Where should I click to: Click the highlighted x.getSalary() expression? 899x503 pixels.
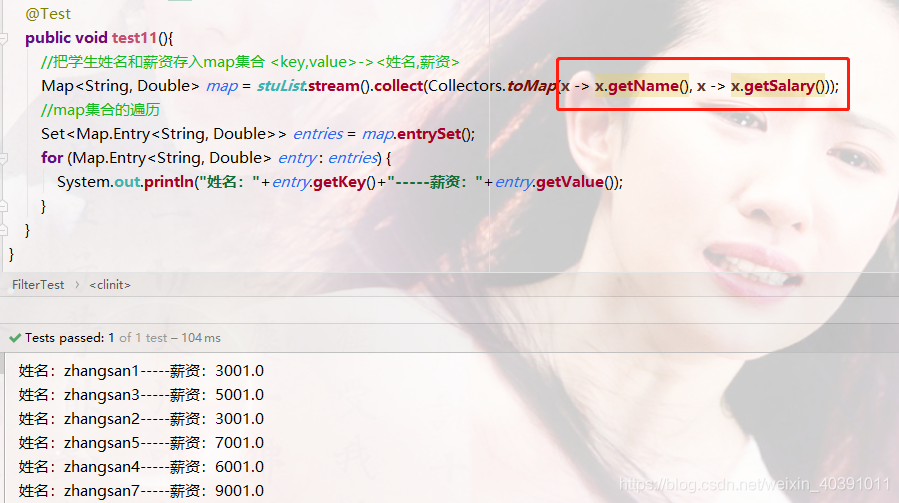pyautogui.click(x=777, y=86)
